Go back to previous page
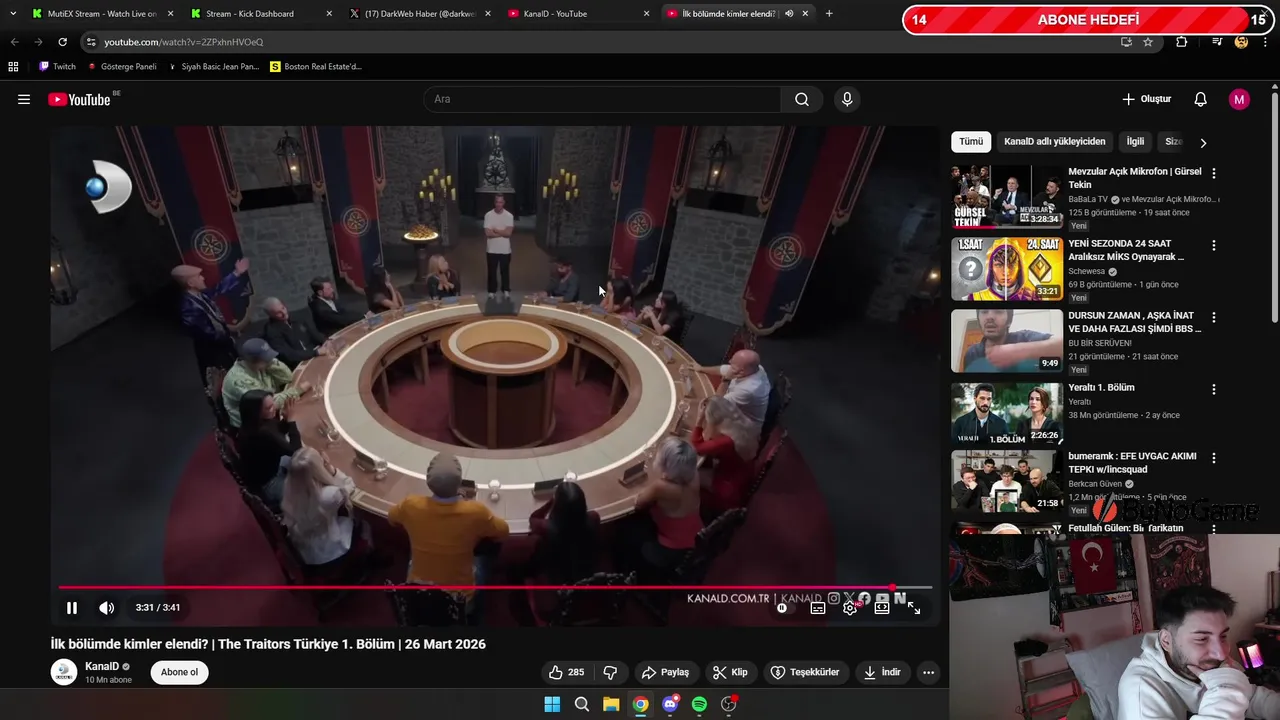The height and width of the screenshot is (720, 1280). [x=14, y=42]
